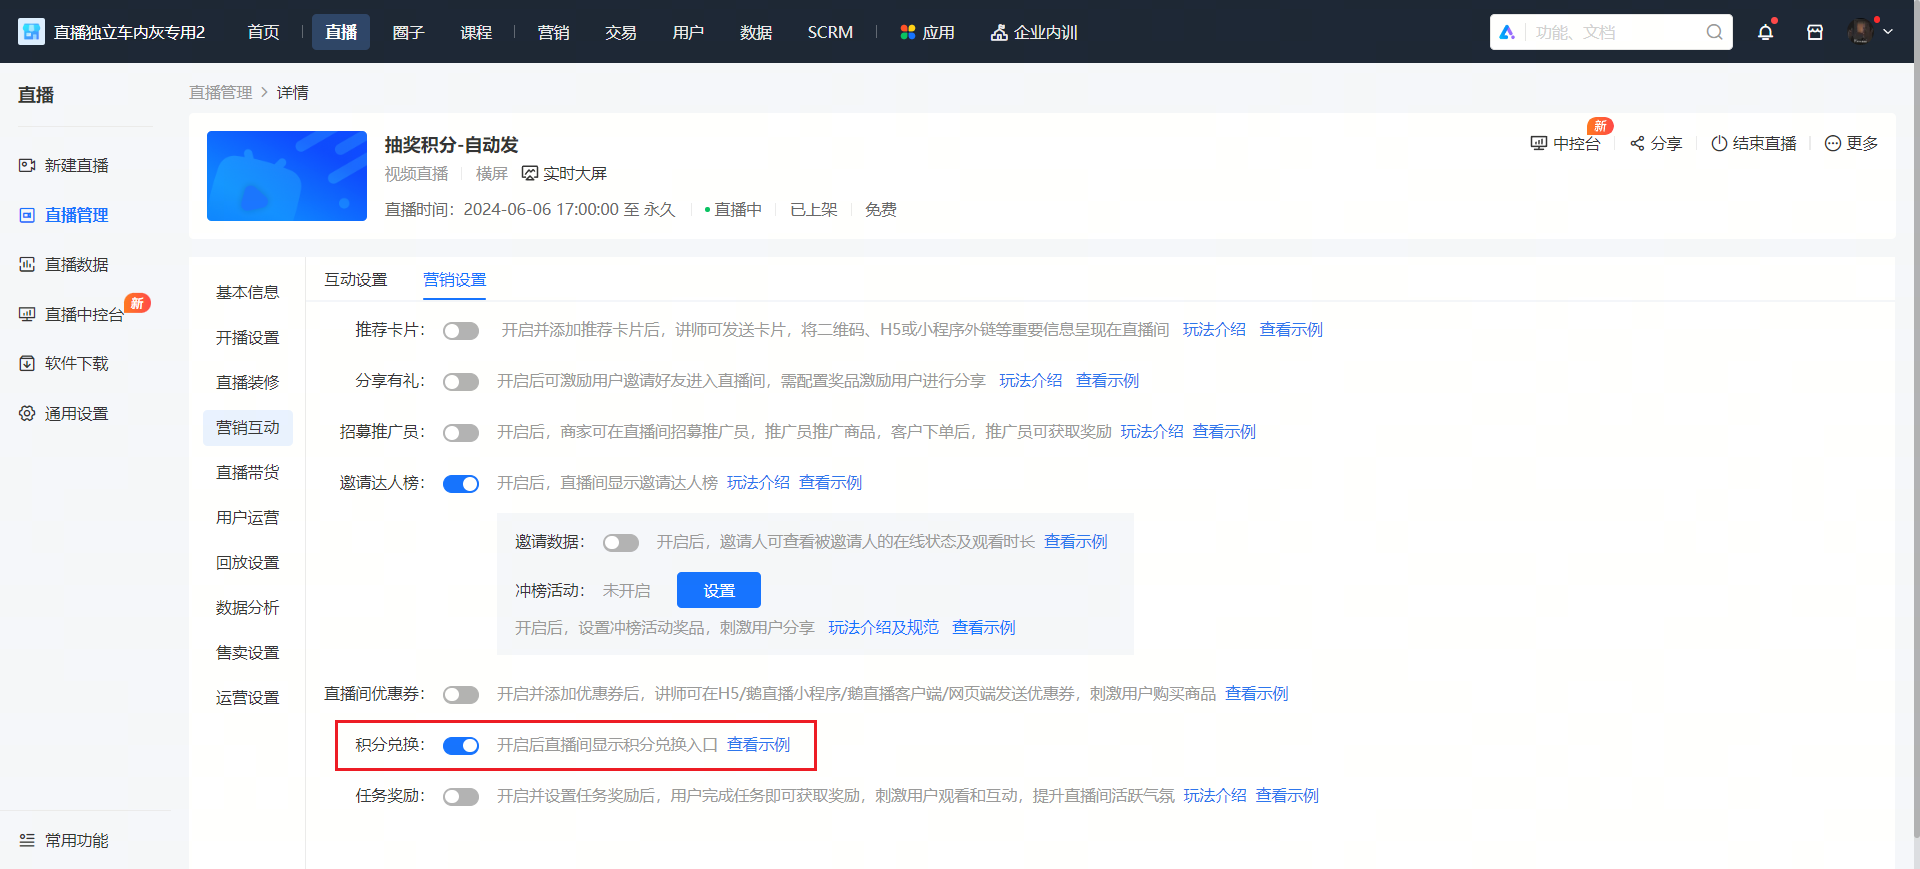This screenshot has width=1920, height=869.
Task: Open the notification bell icon
Action: coord(1765,32)
